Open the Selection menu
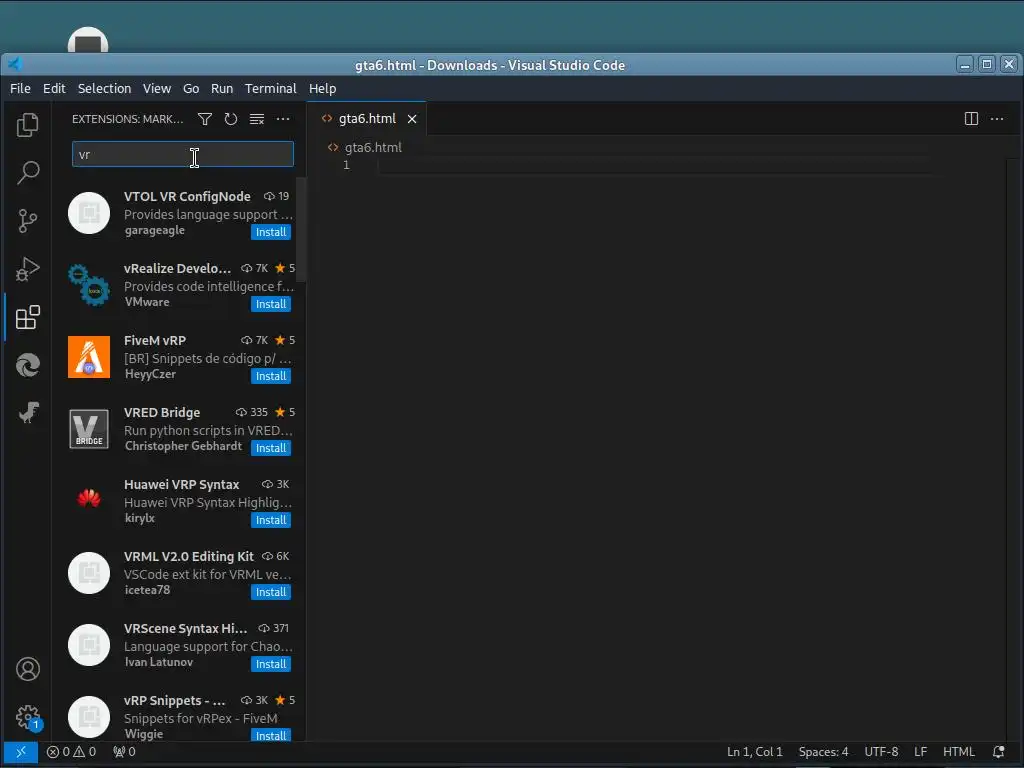1024x768 pixels. [x=104, y=88]
